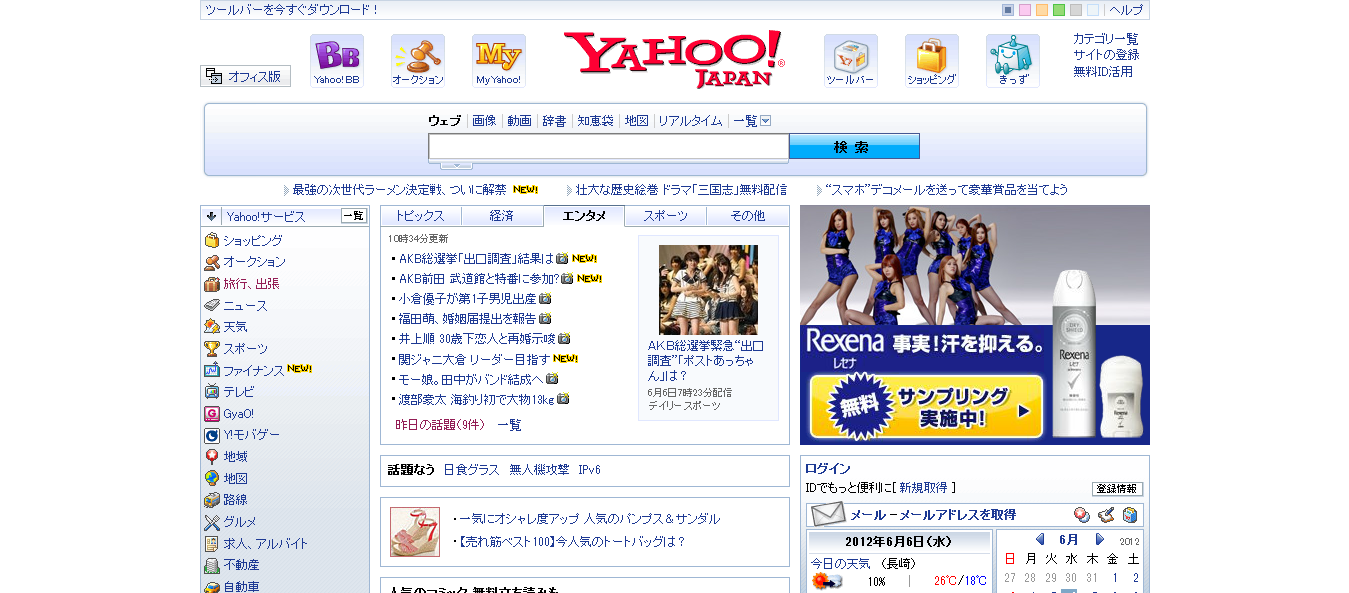Click the red star badge icon beside mail

click(1082, 515)
